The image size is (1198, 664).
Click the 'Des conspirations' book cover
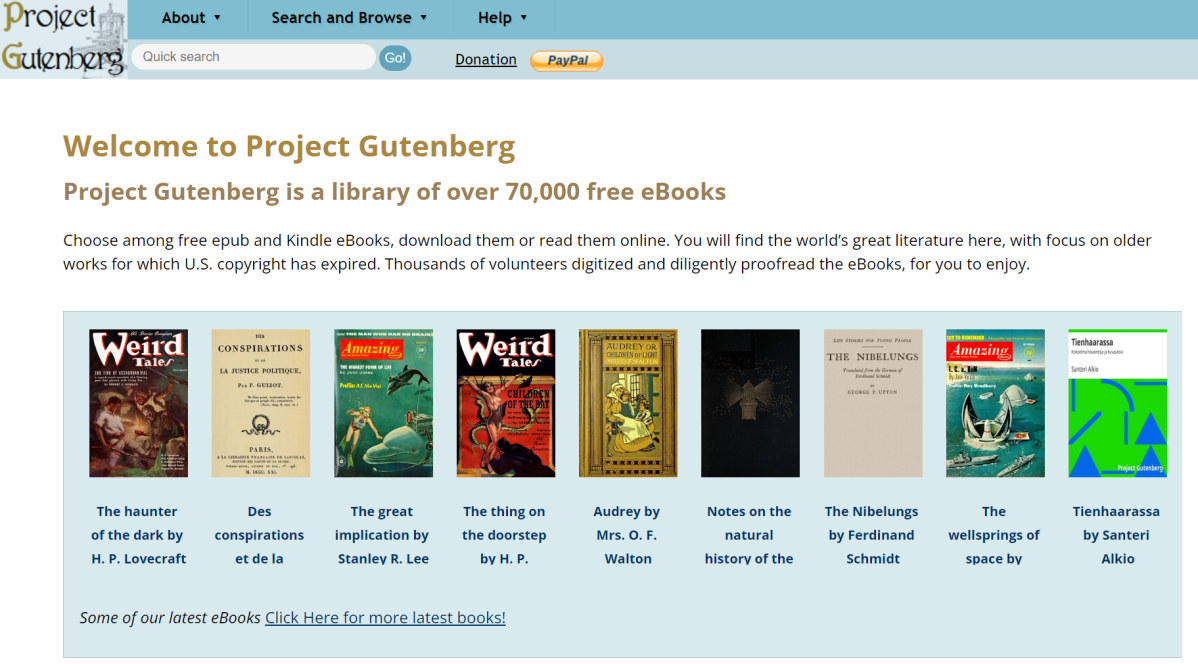pyautogui.click(x=260, y=402)
